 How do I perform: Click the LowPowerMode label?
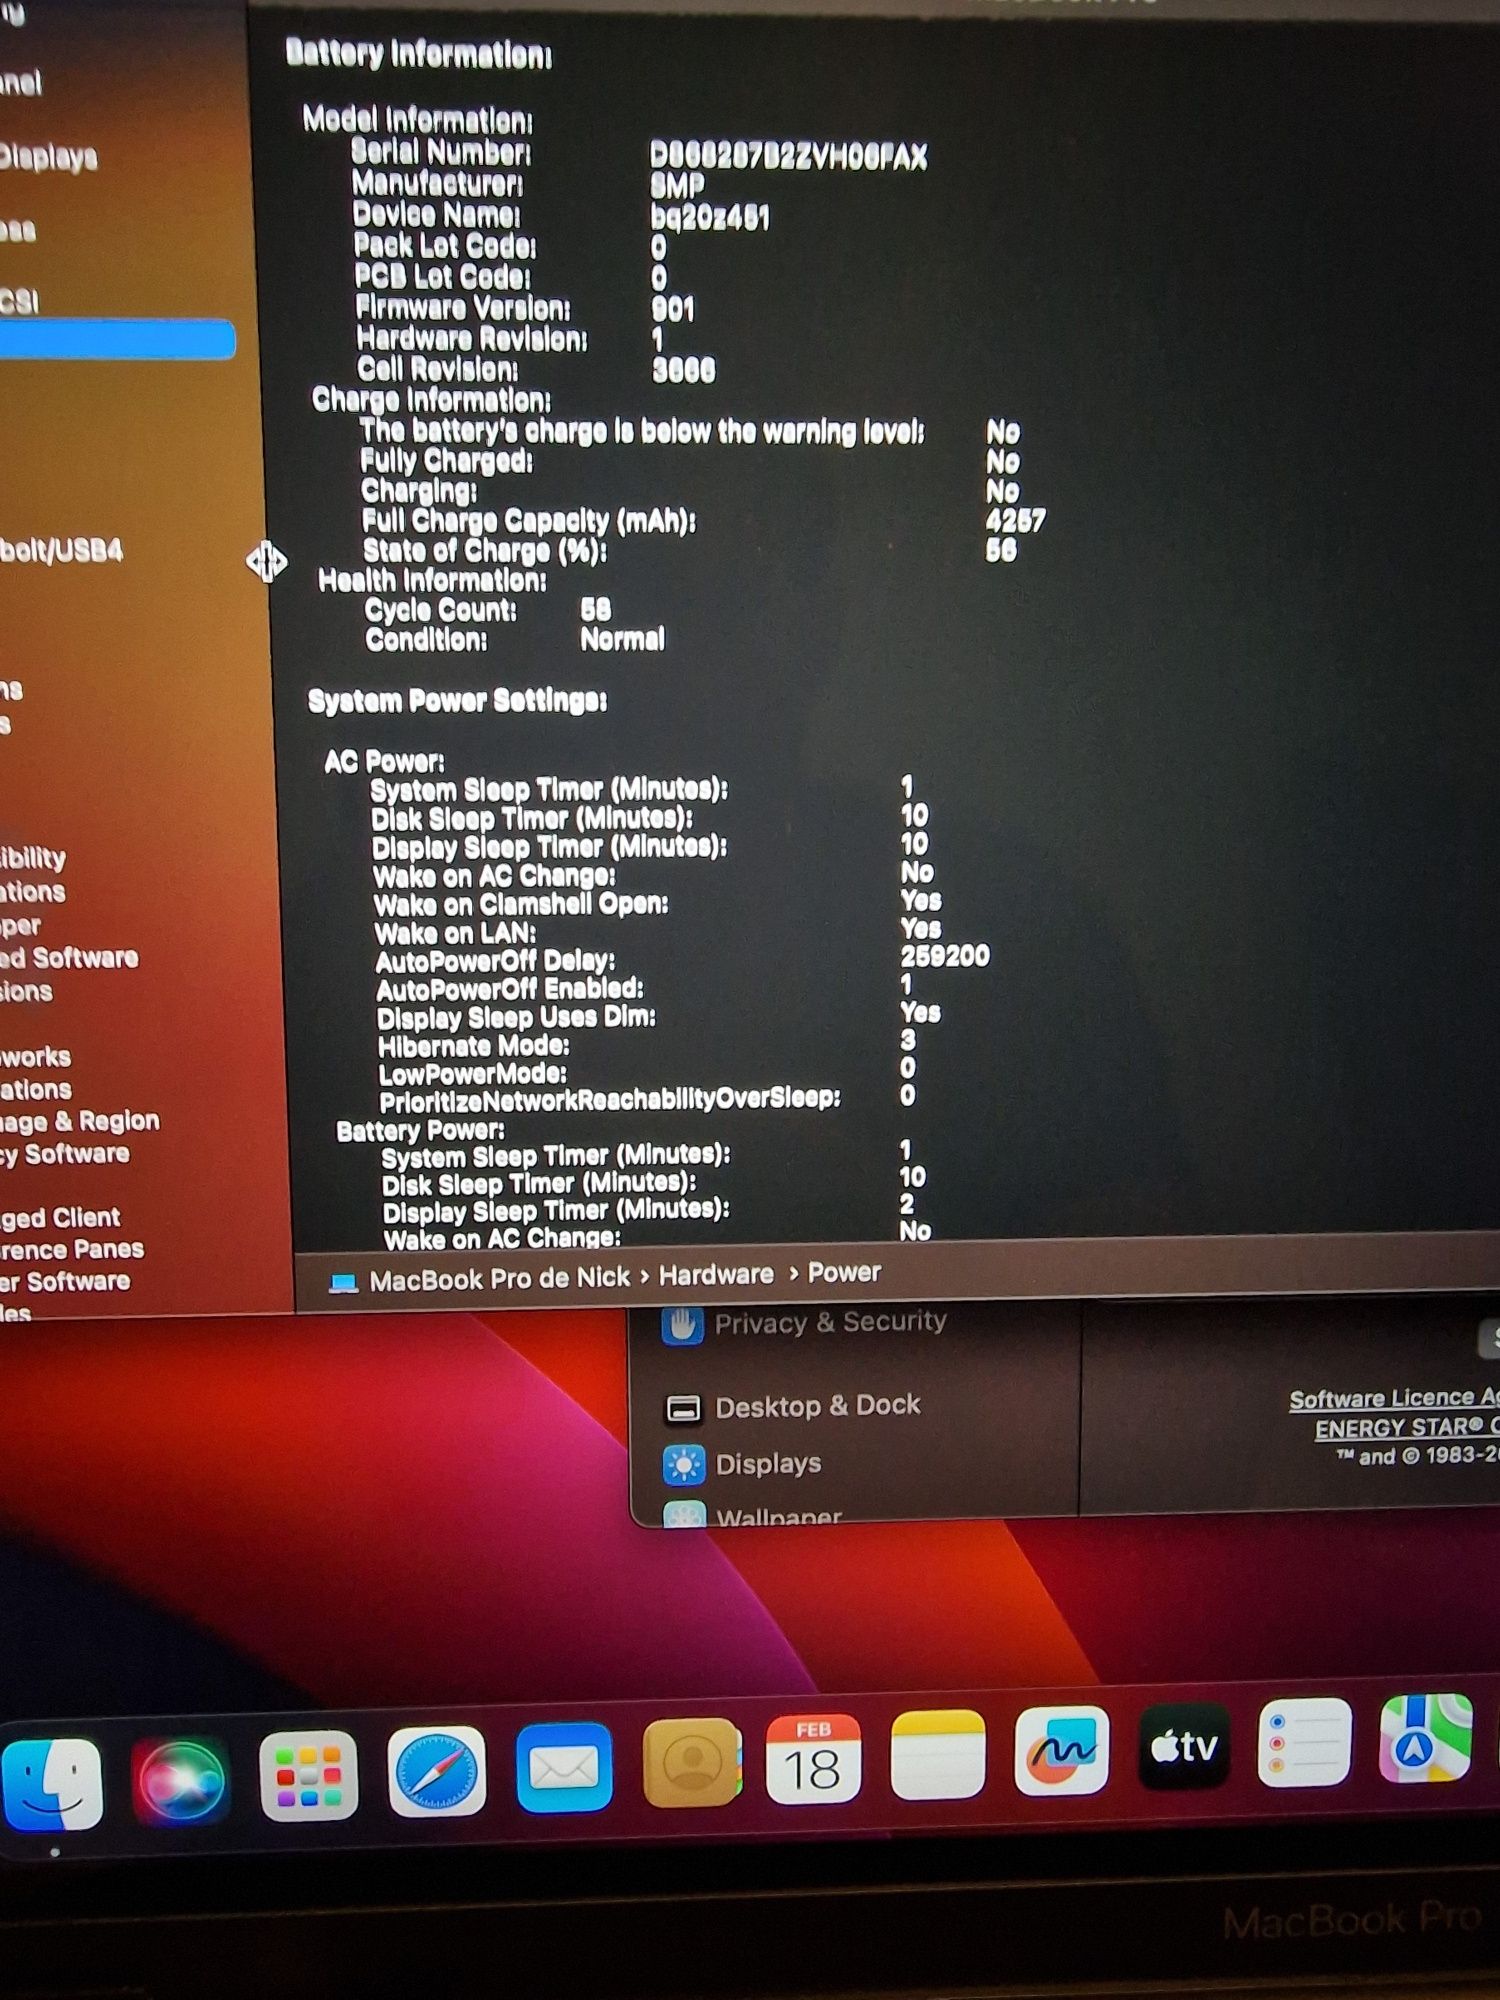point(473,1074)
